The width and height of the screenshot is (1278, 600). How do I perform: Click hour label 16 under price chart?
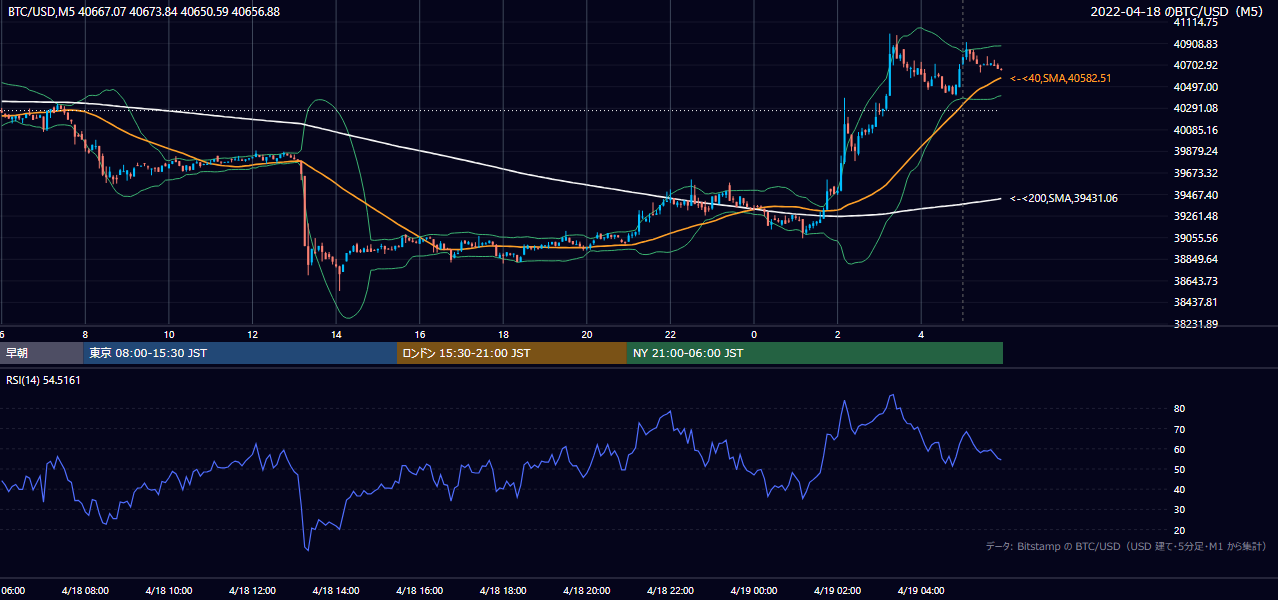click(420, 334)
